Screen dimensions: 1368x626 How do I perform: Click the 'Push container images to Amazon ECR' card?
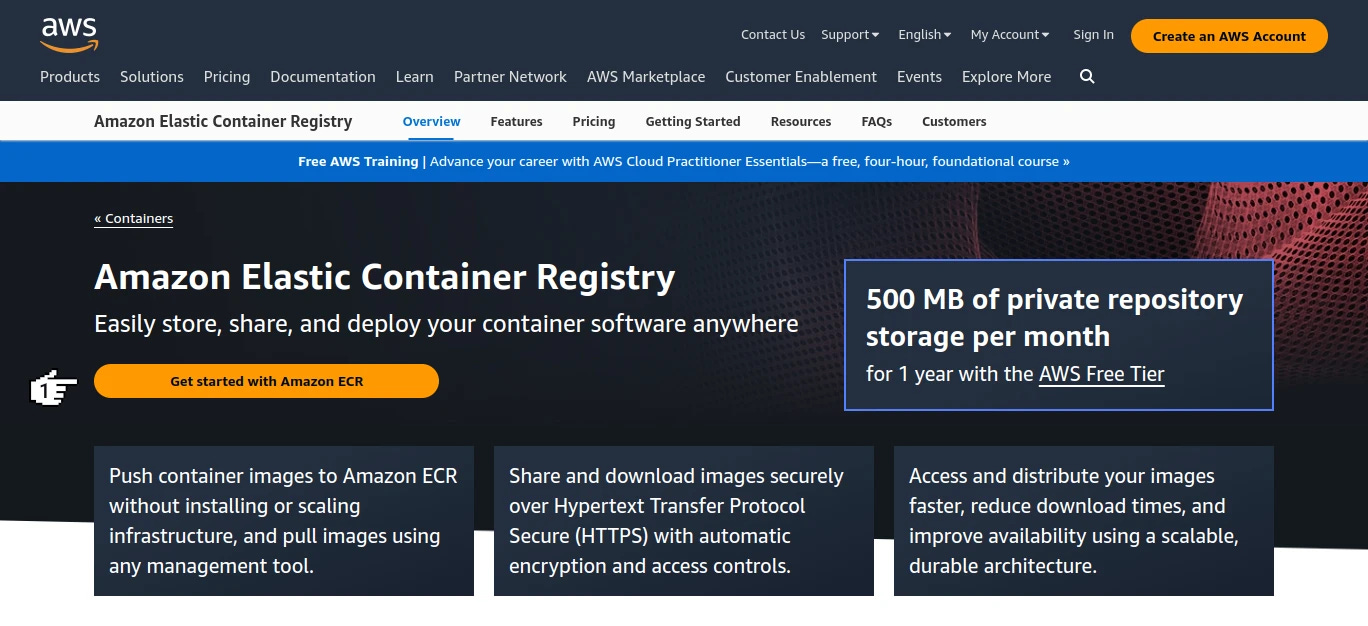click(284, 521)
